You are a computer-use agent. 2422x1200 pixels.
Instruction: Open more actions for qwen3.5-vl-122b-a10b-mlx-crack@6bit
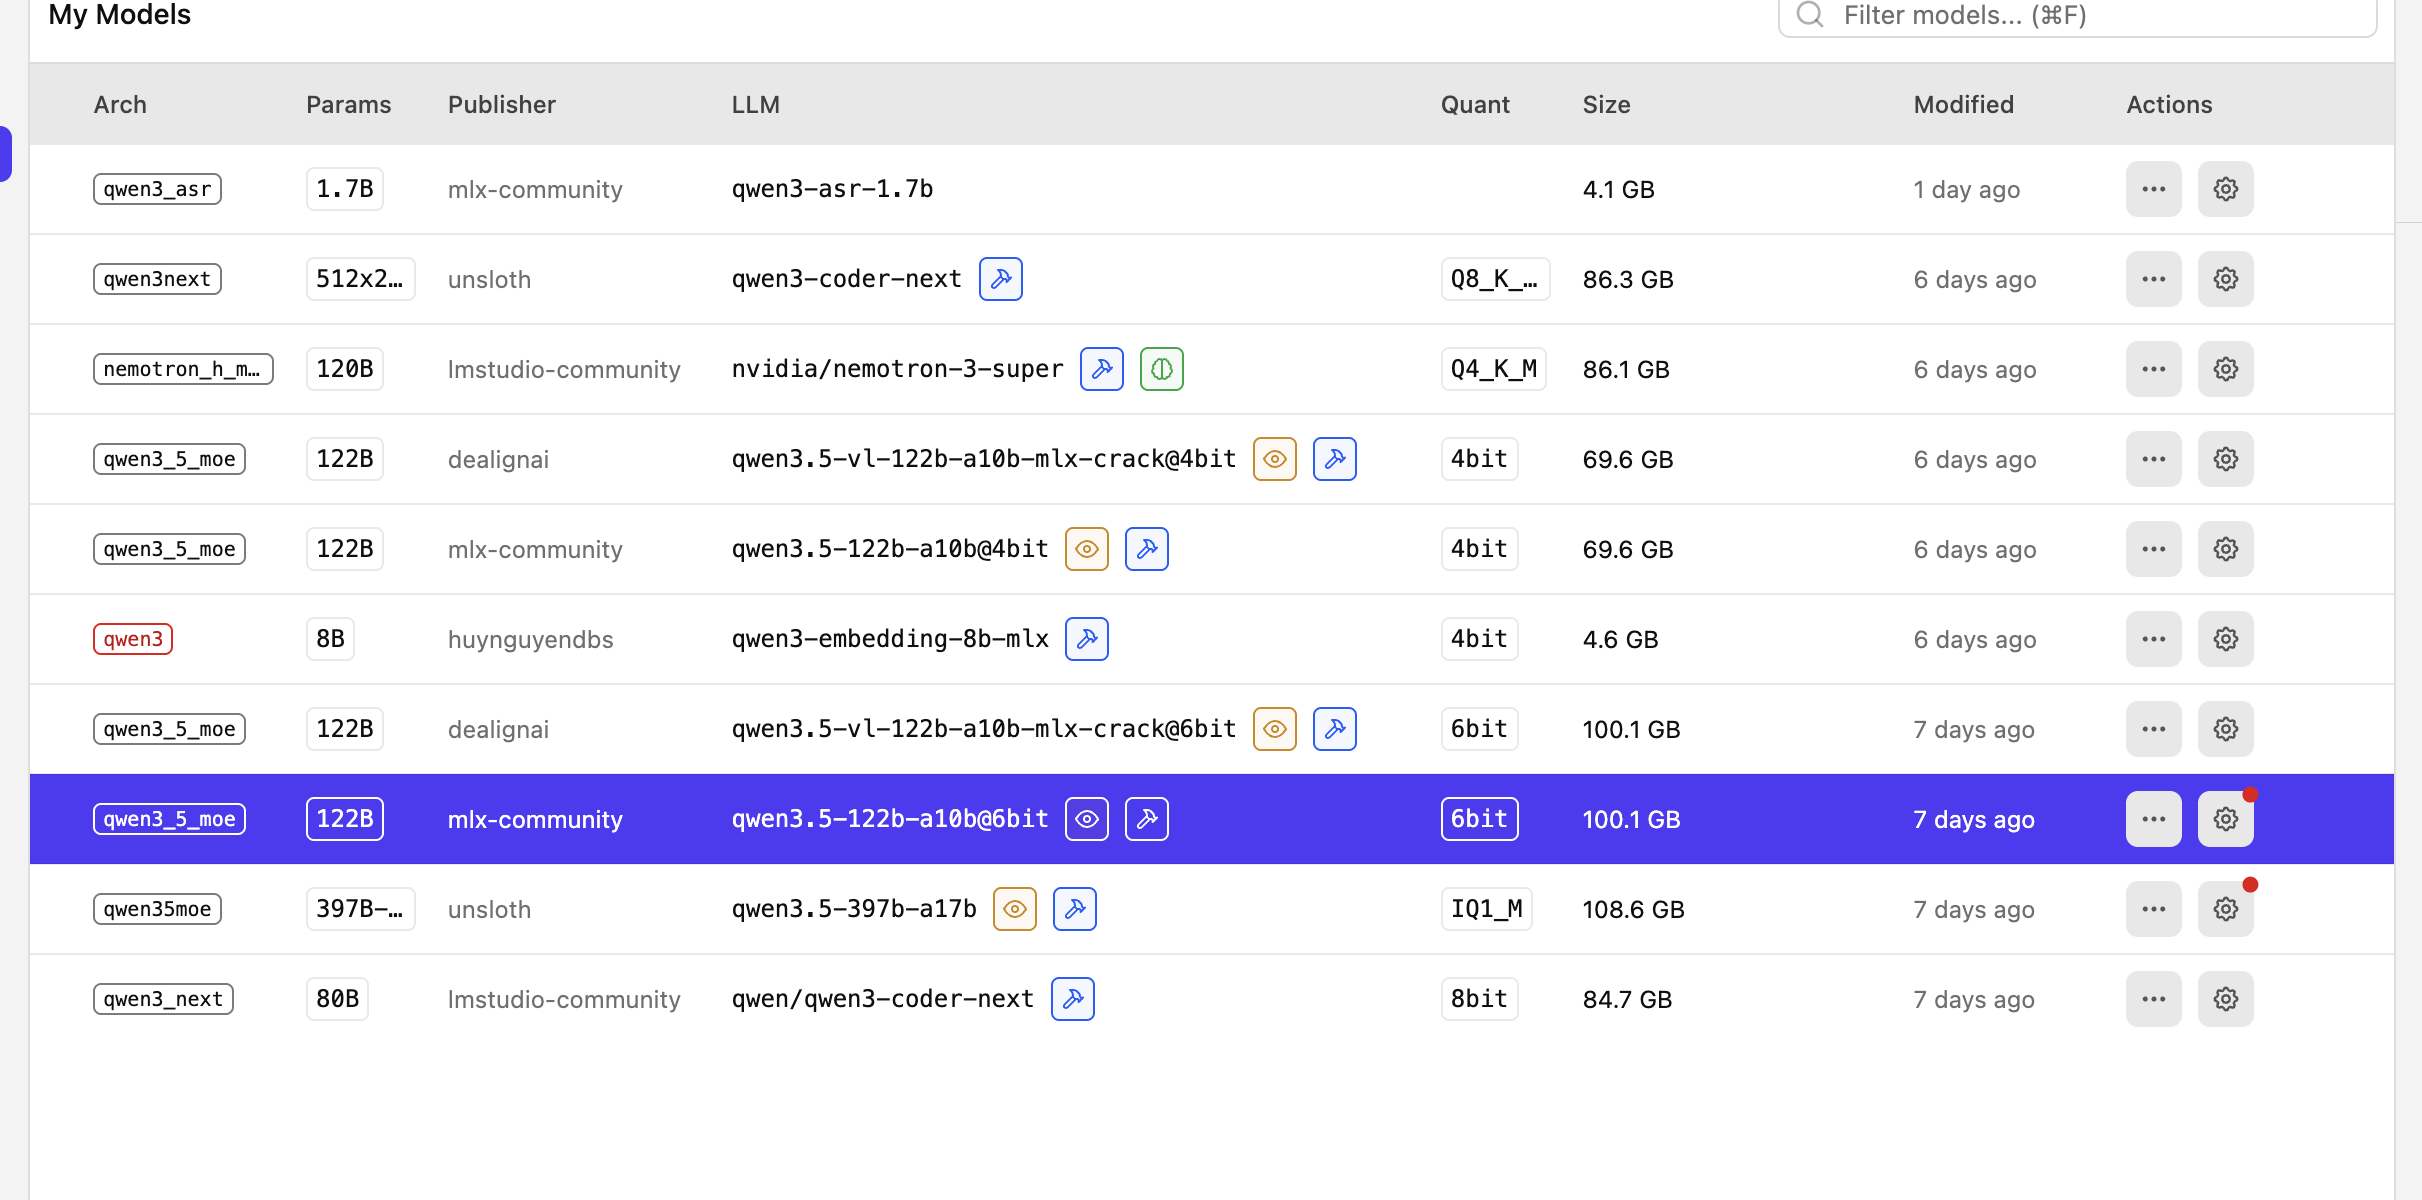[2153, 729]
